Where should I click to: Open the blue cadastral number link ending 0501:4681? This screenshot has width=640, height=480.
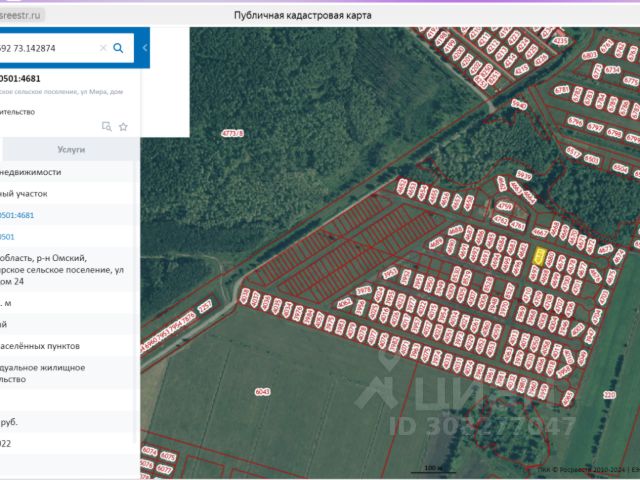point(17,215)
